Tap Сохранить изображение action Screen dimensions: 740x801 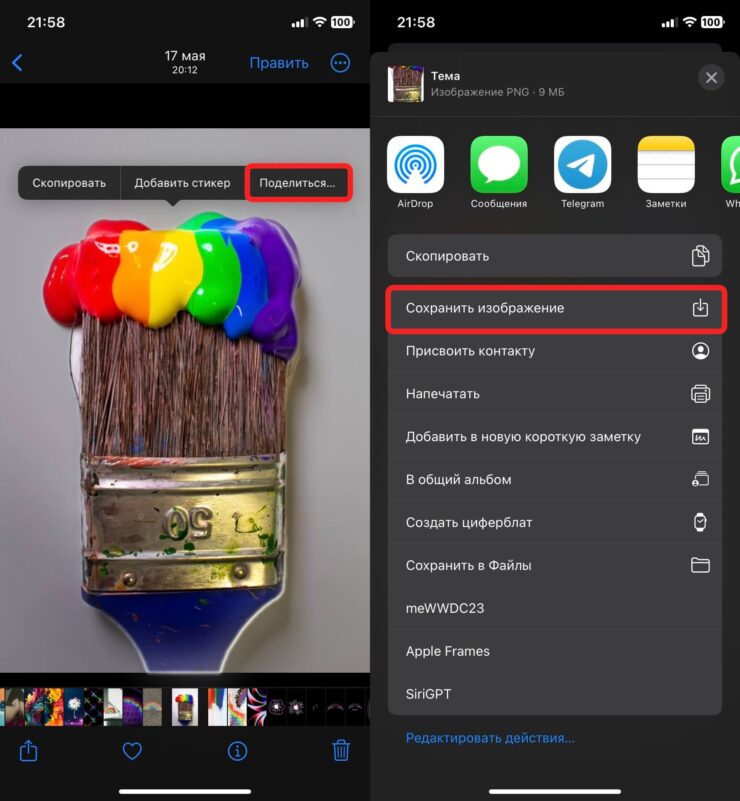tap(555, 308)
